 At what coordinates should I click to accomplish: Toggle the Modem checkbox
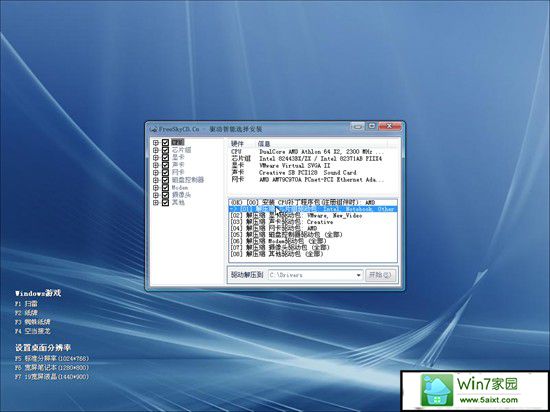(166, 188)
